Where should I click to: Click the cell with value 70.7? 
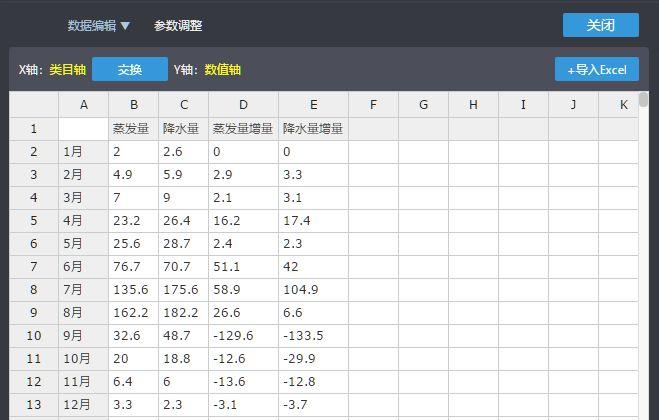pyautogui.click(x=184, y=267)
